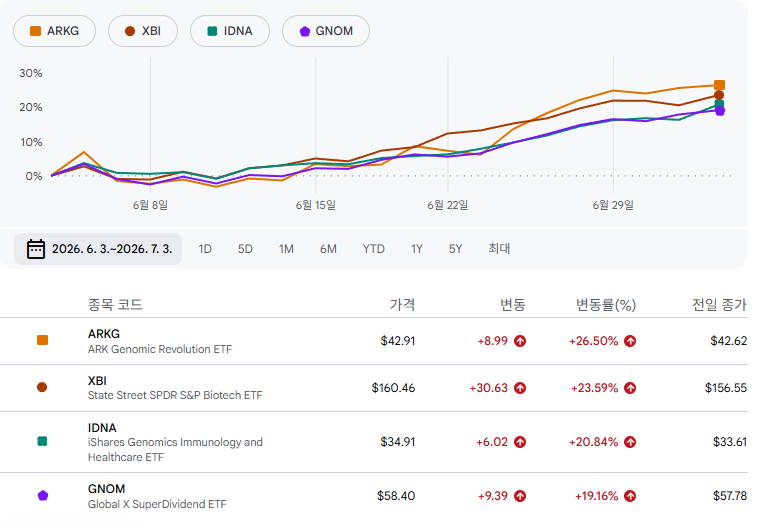
Task: Click the up-arrow icon next to +20.84%
Action: click(x=630, y=442)
